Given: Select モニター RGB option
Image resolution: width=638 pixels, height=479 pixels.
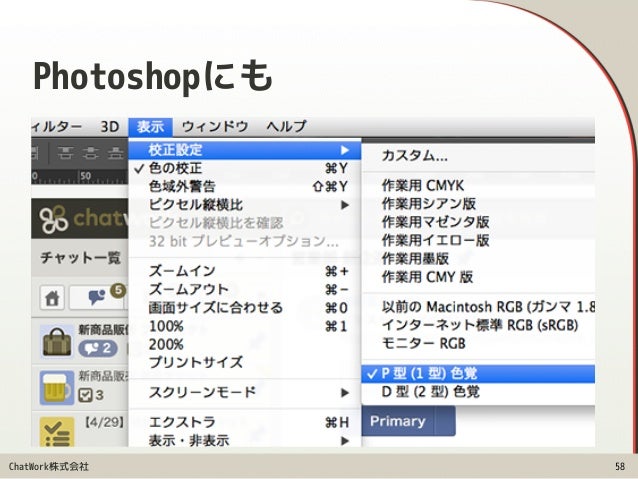Looking at the screenshot, I should [478, 343].
